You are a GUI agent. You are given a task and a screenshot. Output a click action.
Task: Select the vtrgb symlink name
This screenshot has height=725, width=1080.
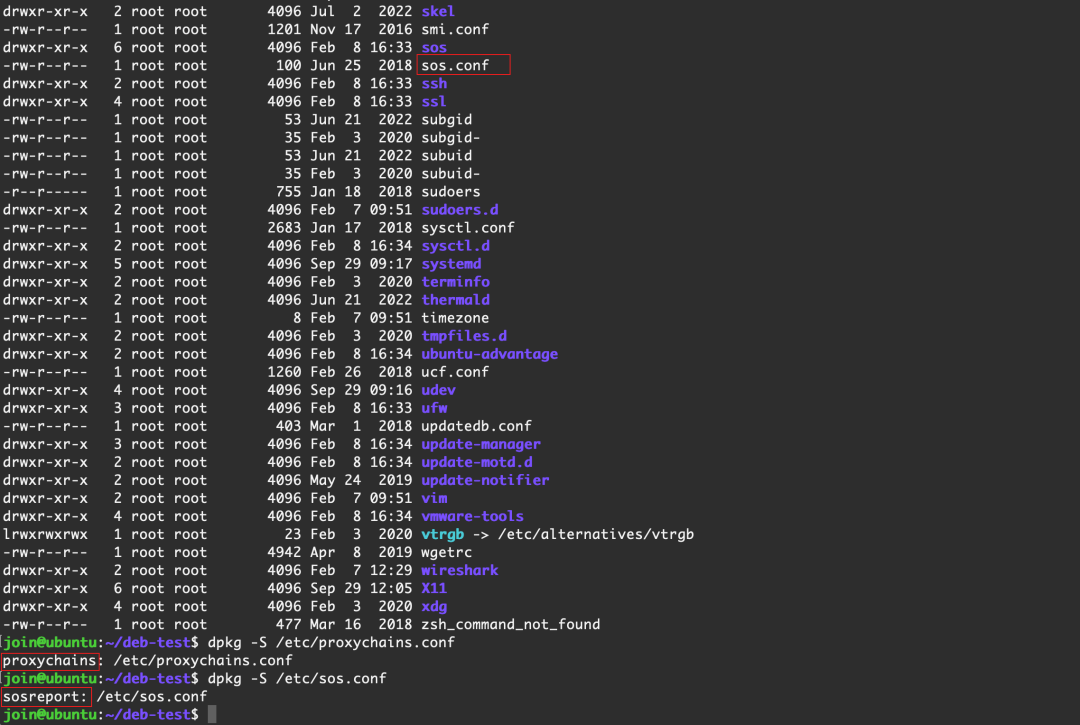pos(442,534)
